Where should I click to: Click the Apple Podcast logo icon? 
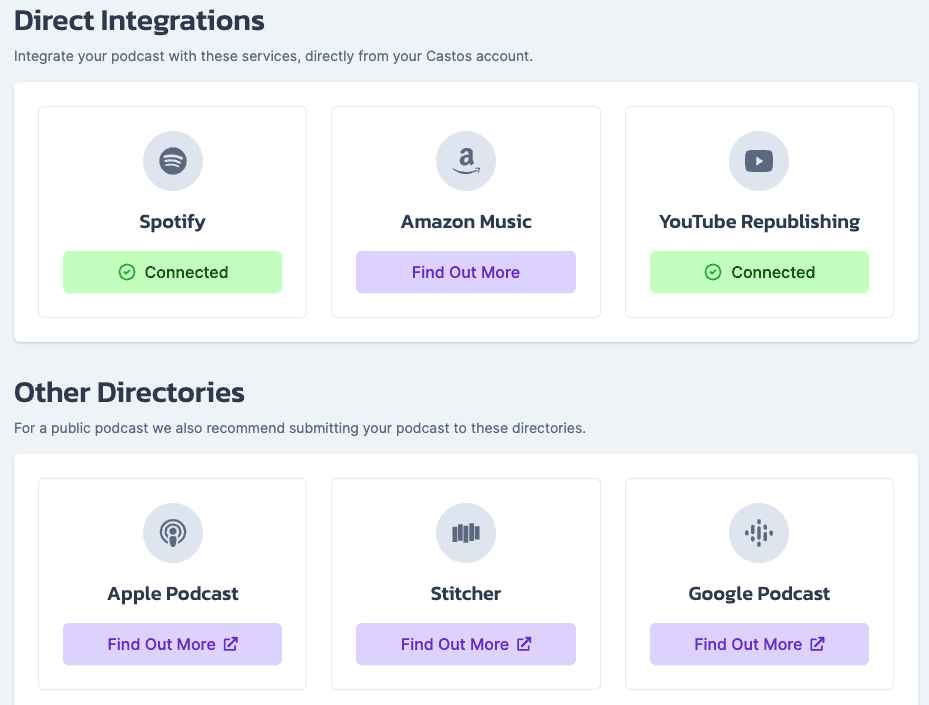tap(172, 533)
